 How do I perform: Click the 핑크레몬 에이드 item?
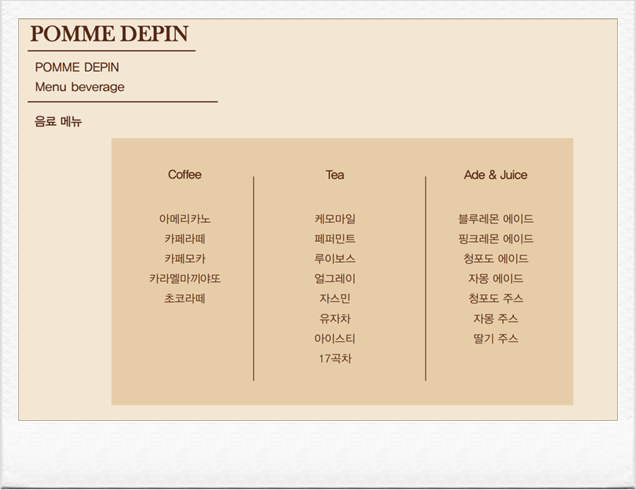pyautogui.click(x=496, y=239)
